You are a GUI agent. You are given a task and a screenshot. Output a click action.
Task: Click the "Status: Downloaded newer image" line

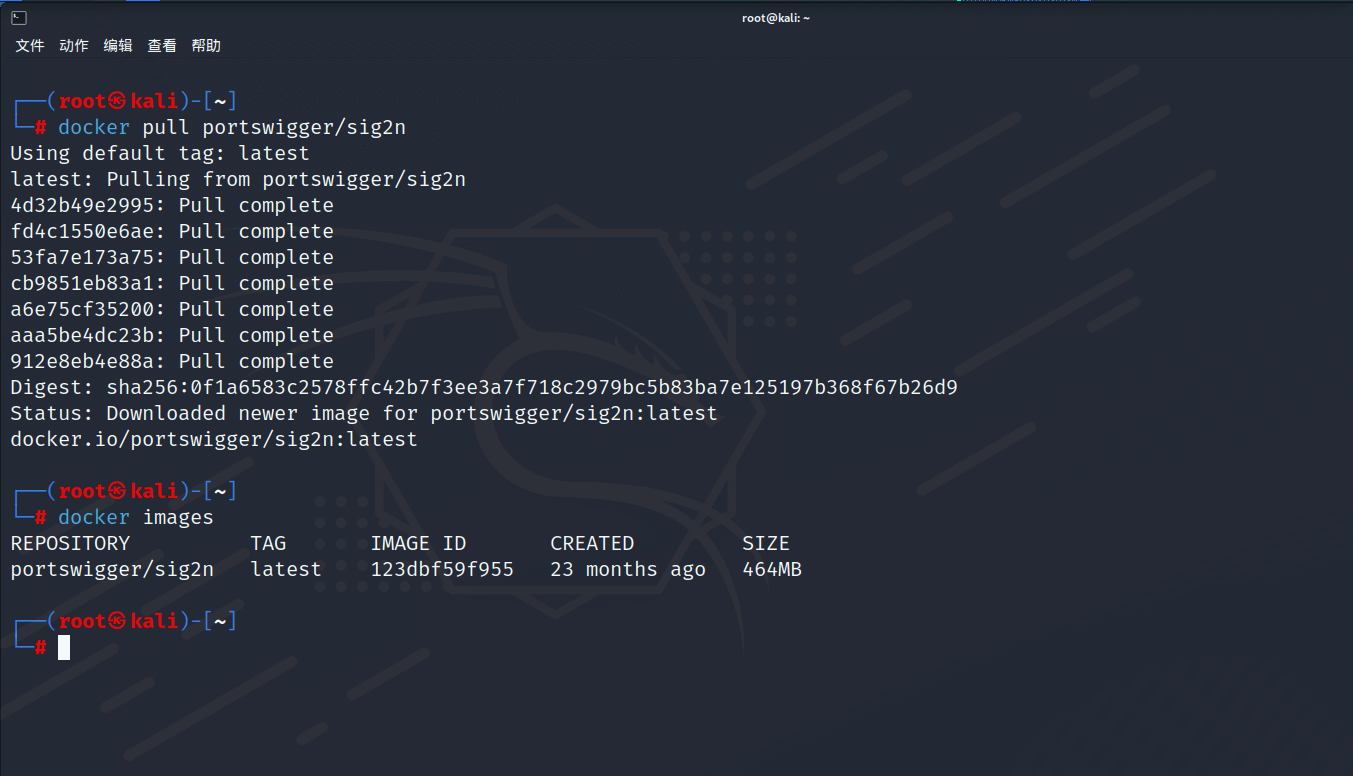[364, 413]
